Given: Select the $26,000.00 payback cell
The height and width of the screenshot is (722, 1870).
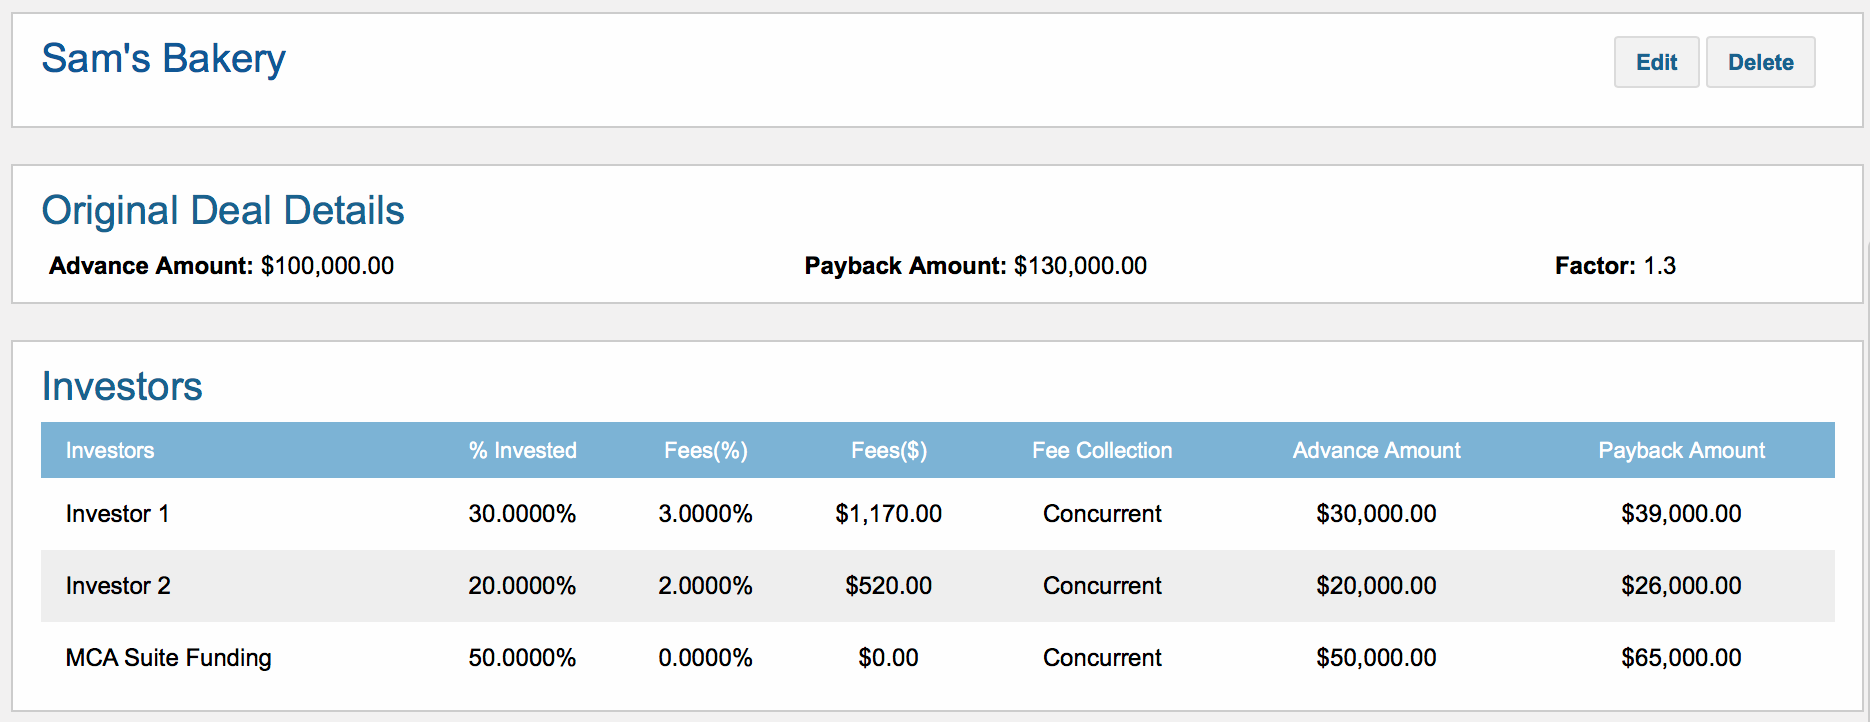Looking at the screenshot, I should pyautogui.click(x=1681, y=586).
